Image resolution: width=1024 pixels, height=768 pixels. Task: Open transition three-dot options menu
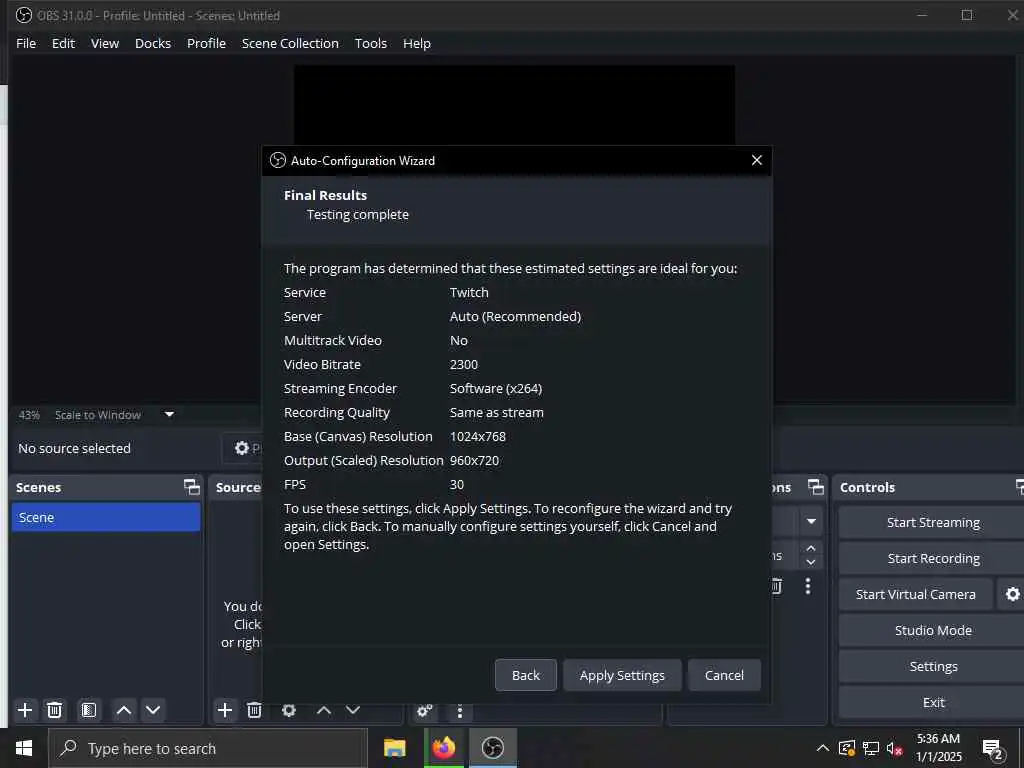pyautogui.click(x=808, y=586)
